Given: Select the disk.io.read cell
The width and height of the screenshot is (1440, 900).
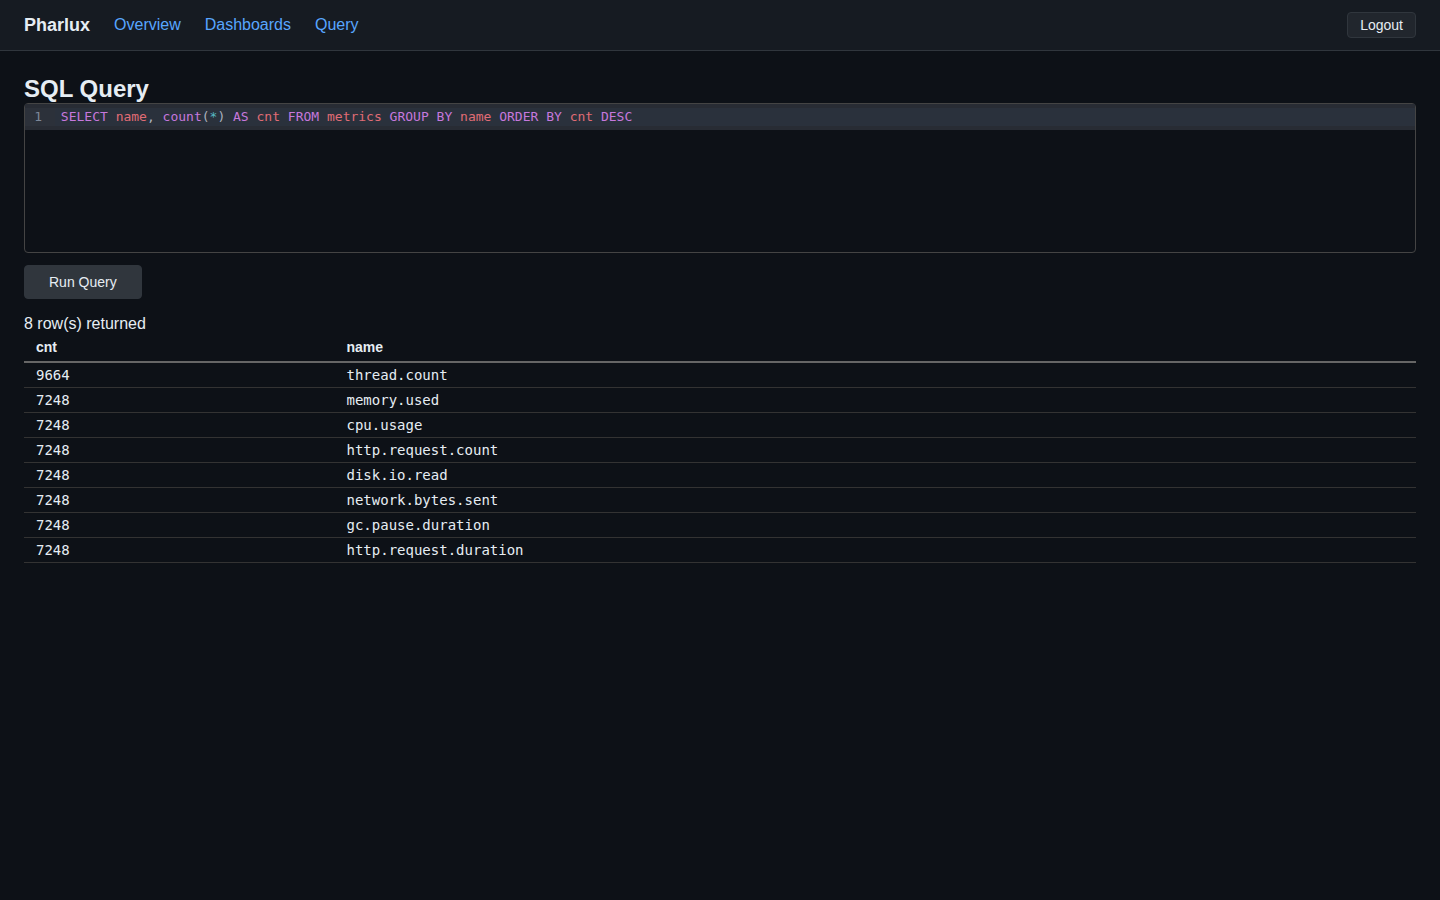Looking at the screenshot, I should [x=397, y=475].
